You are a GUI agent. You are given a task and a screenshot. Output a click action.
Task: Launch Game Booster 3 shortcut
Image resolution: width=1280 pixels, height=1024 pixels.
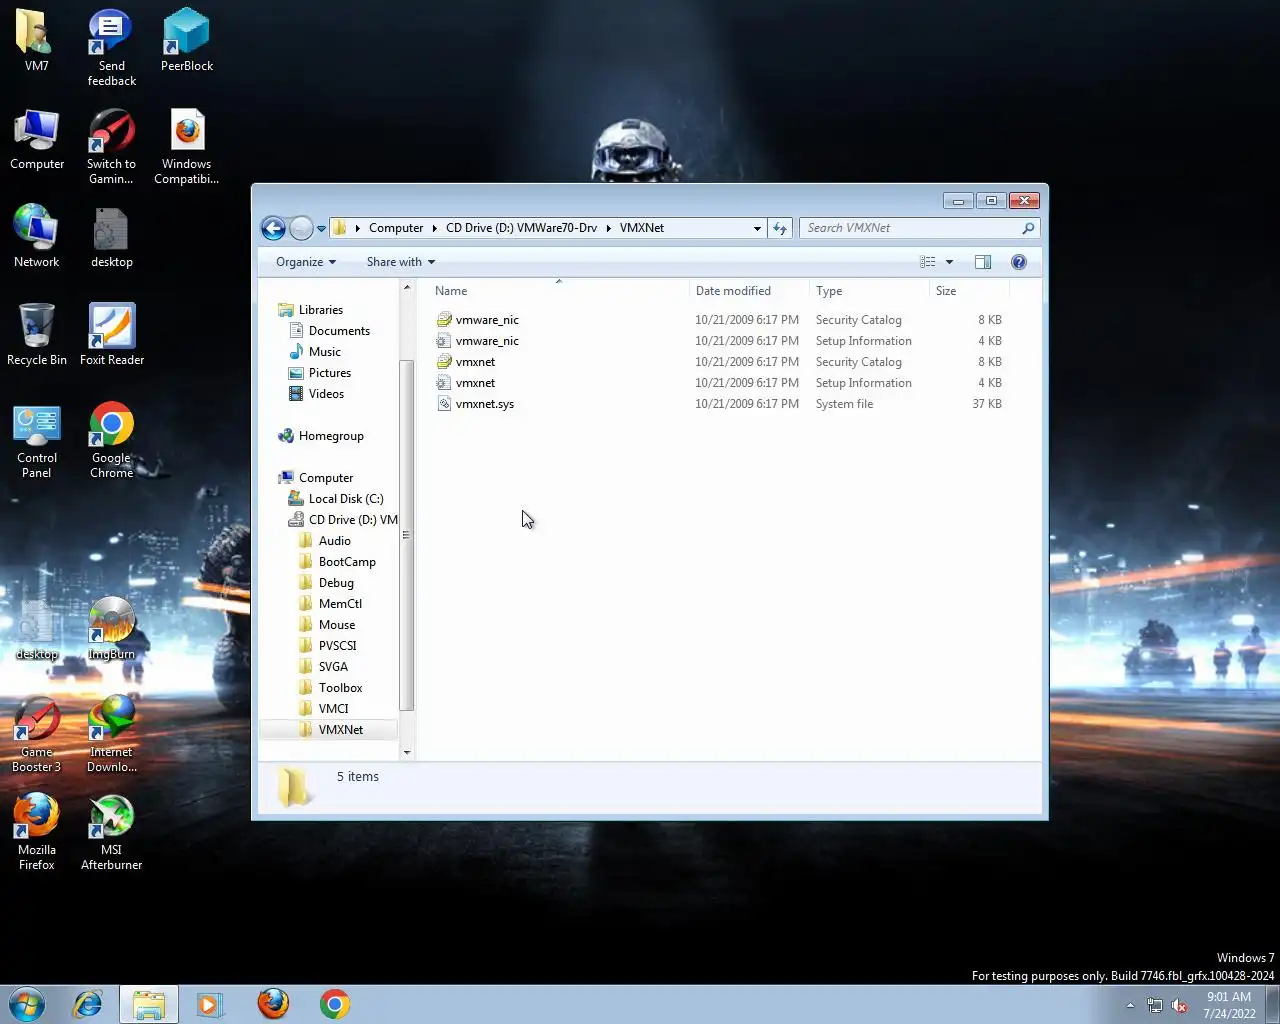coord(36,735)
